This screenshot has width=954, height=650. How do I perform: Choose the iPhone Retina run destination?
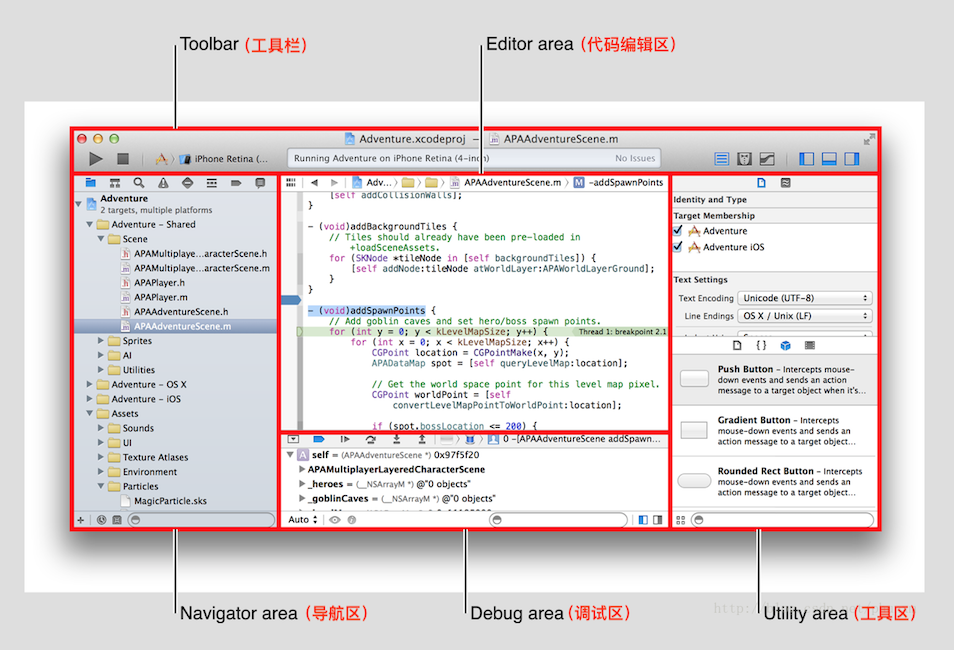click(225, 159)
